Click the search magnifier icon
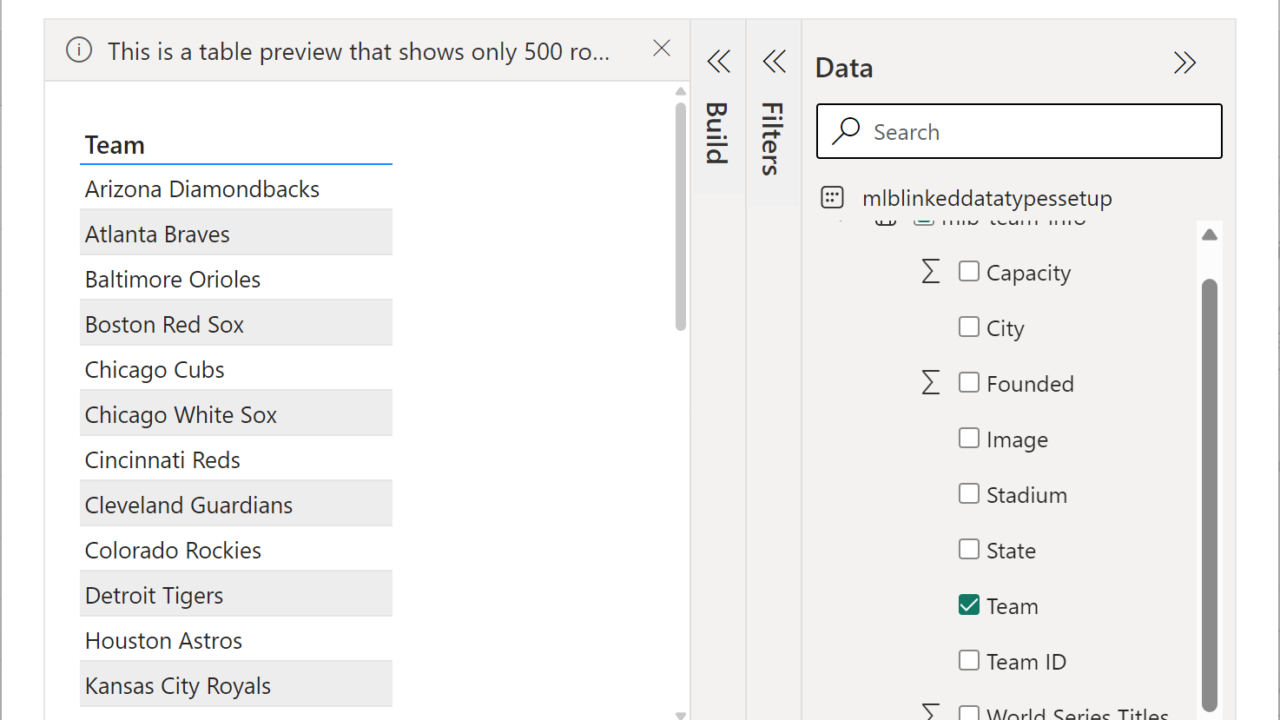This screenshot has height=720, width=1280. 847,131
